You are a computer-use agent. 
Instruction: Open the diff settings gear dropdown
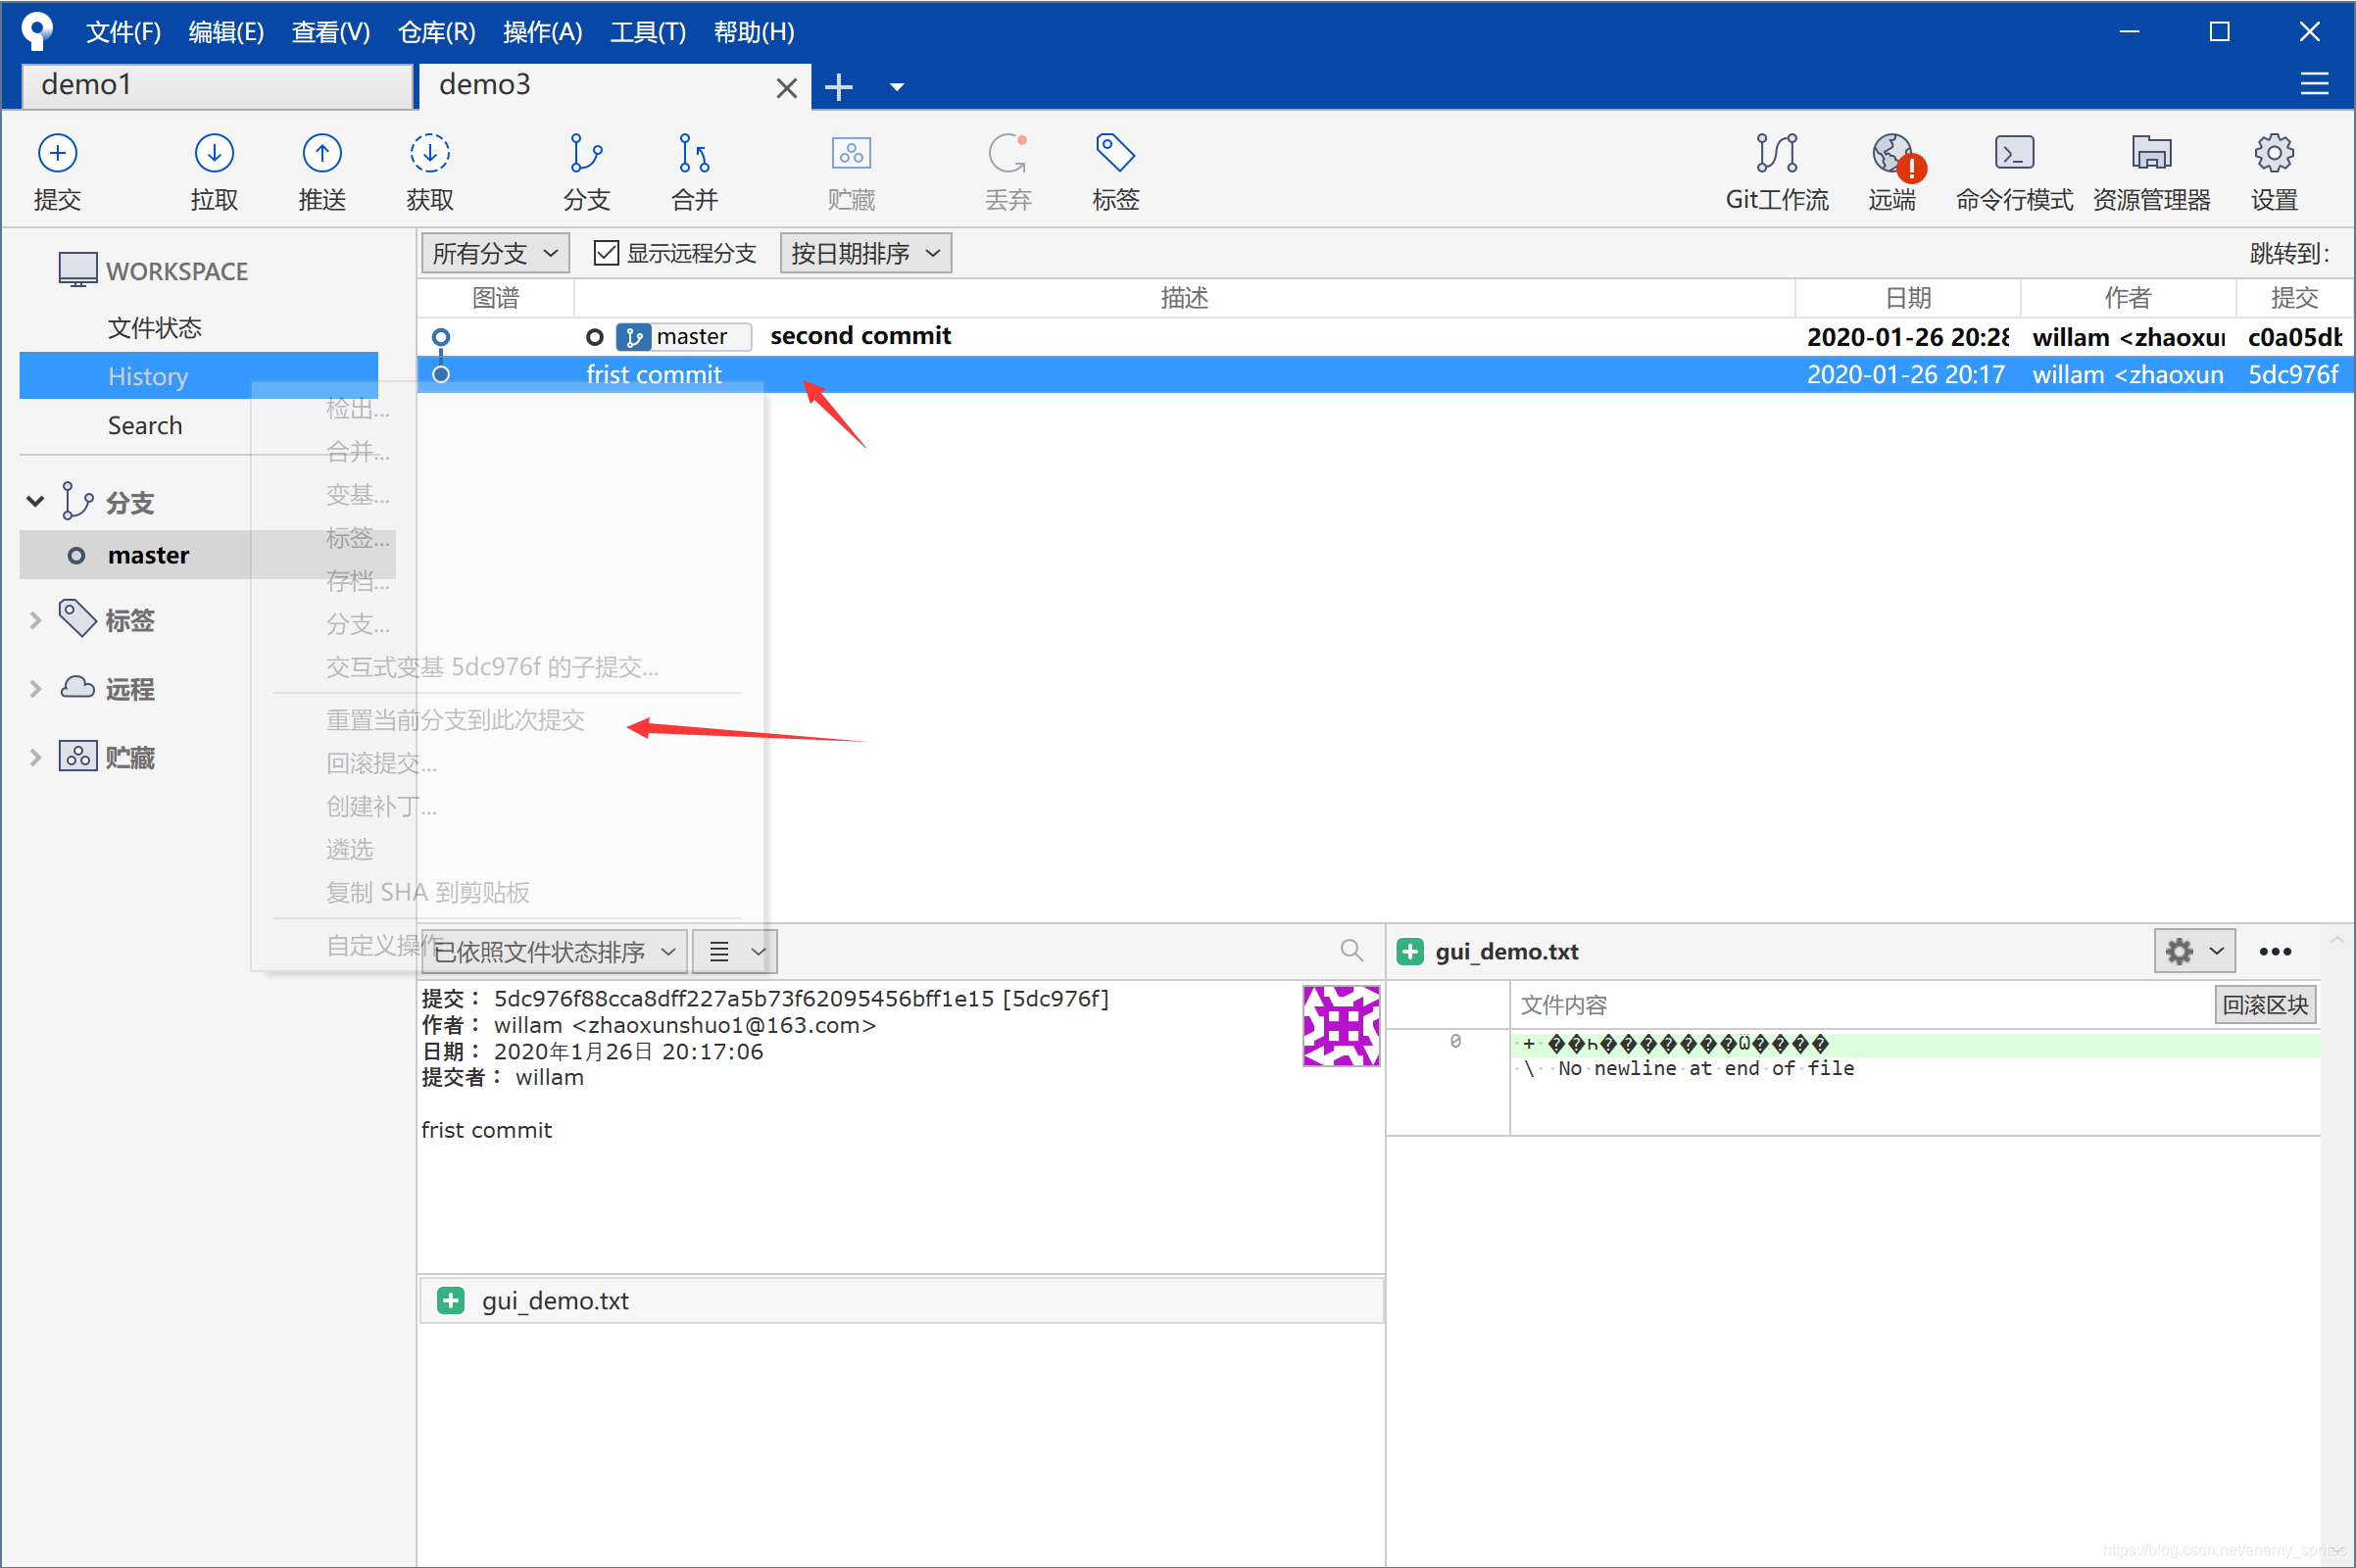(2193, 951)
